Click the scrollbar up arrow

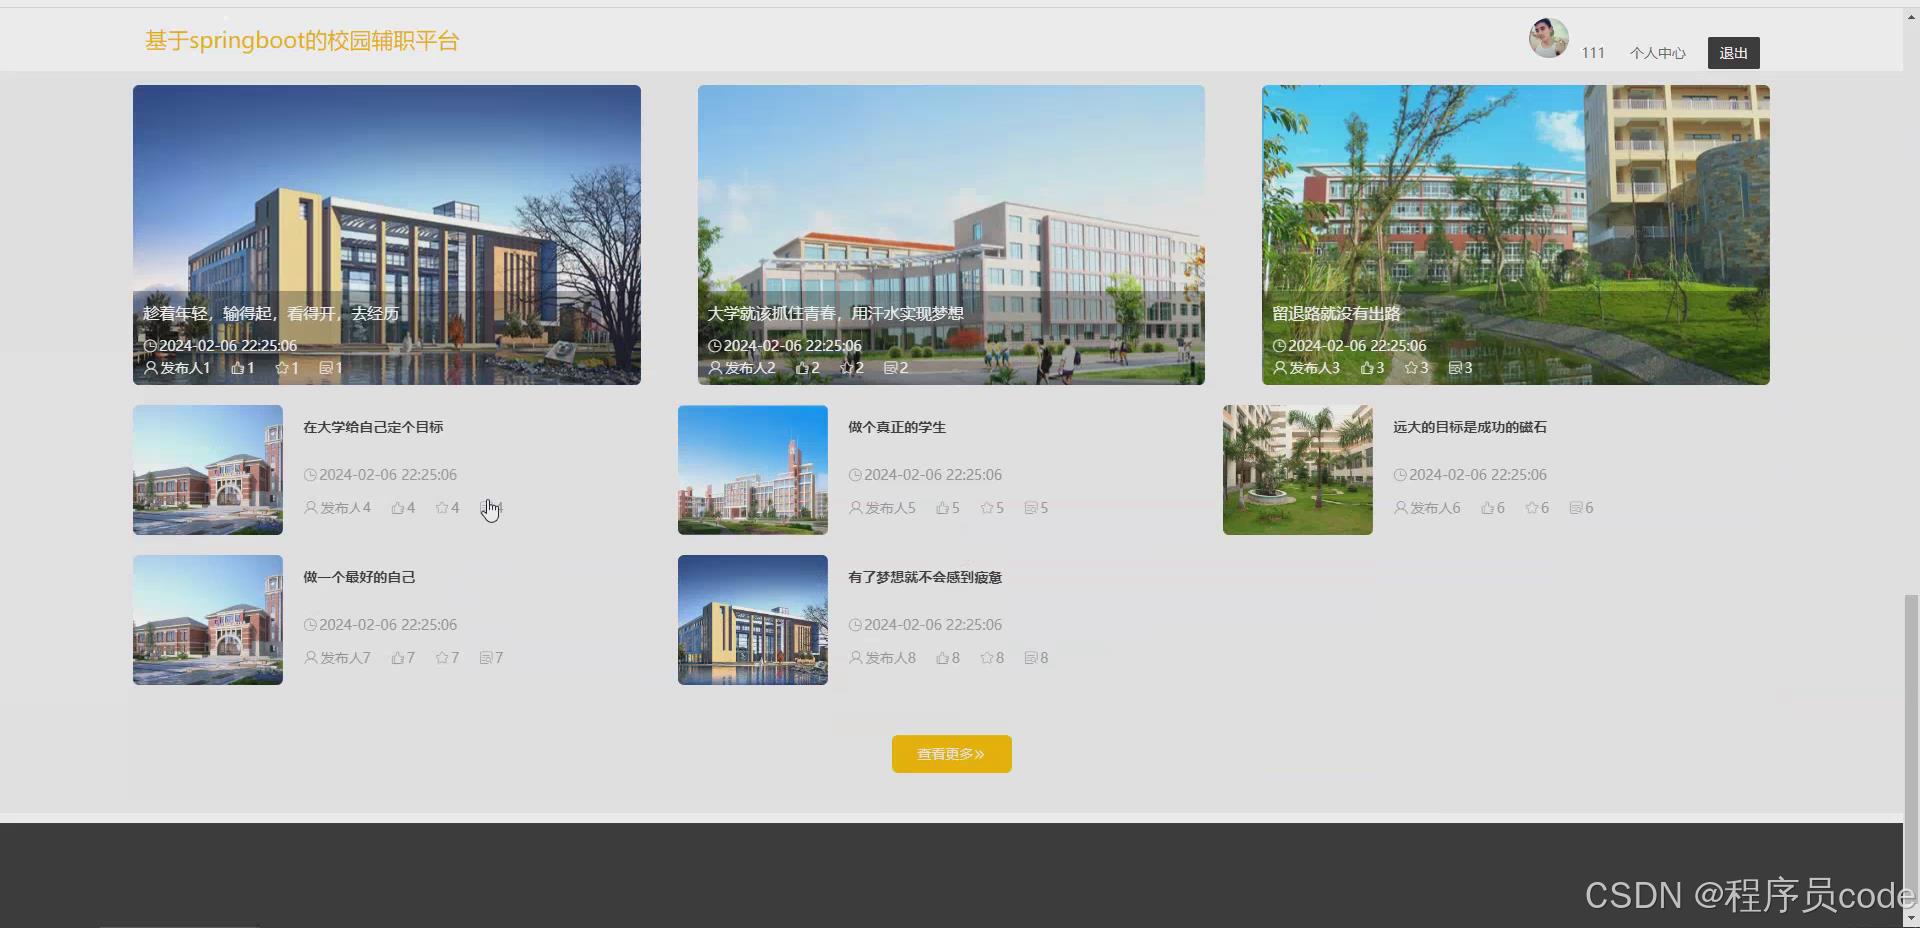[1911, 15]
